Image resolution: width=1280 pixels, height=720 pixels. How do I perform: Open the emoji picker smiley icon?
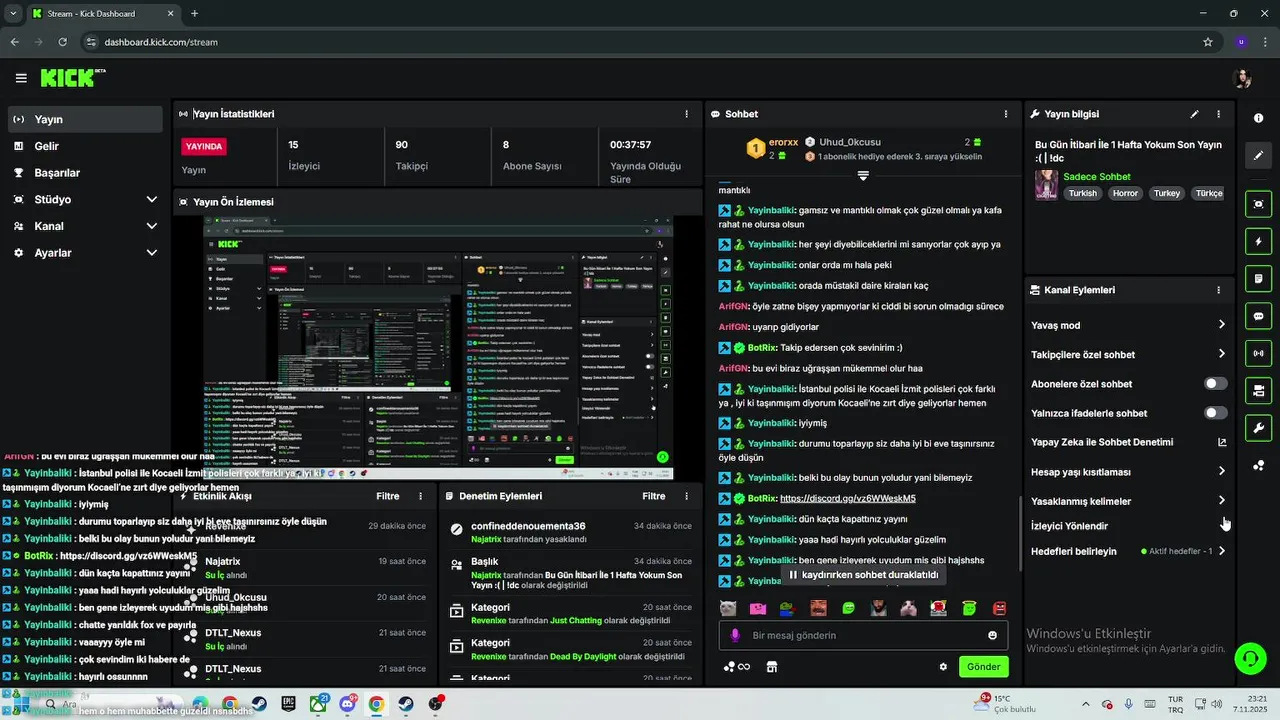(992, 635)
